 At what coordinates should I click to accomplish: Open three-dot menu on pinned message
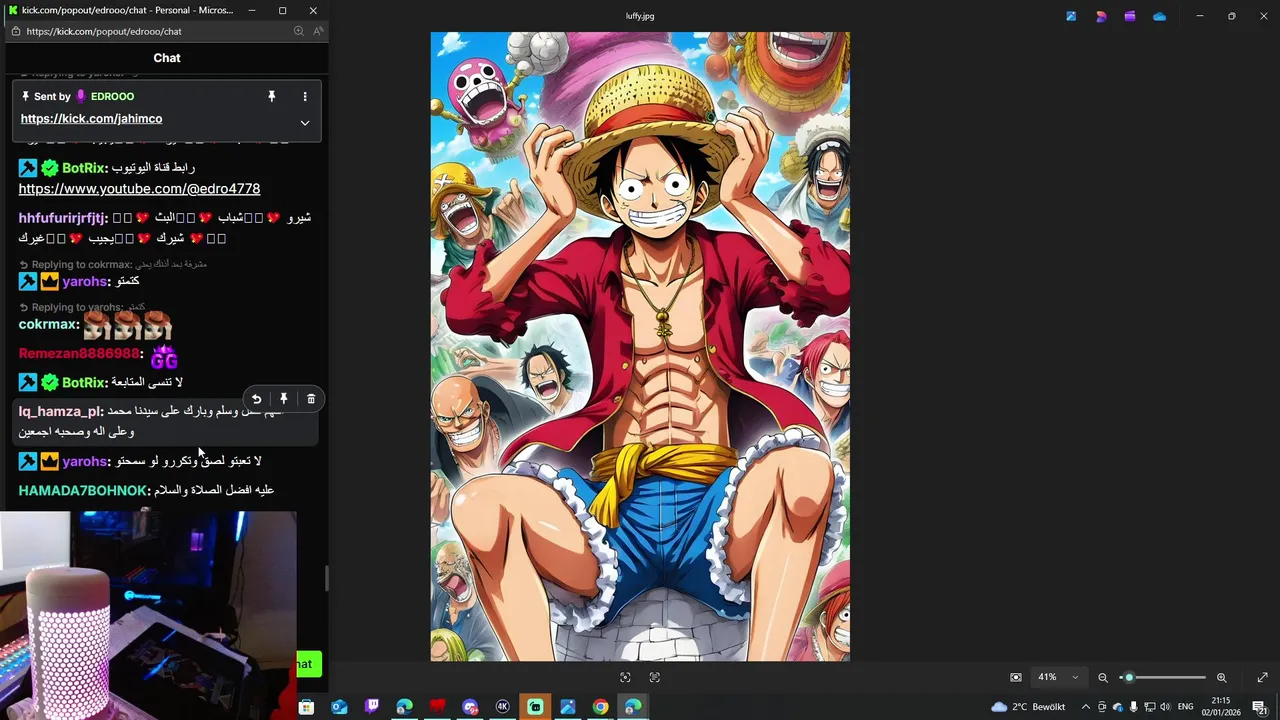tap(305, 96)
